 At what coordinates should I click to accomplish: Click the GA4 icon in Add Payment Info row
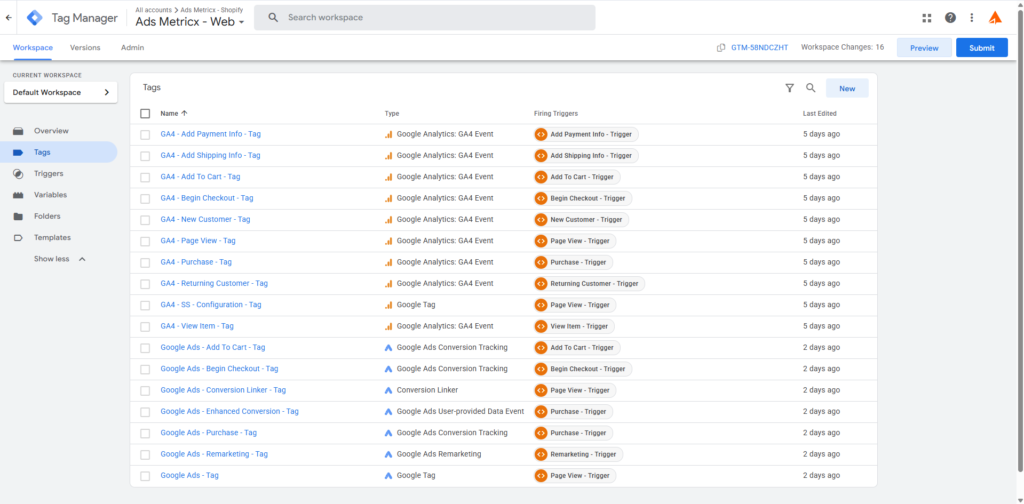389,134
